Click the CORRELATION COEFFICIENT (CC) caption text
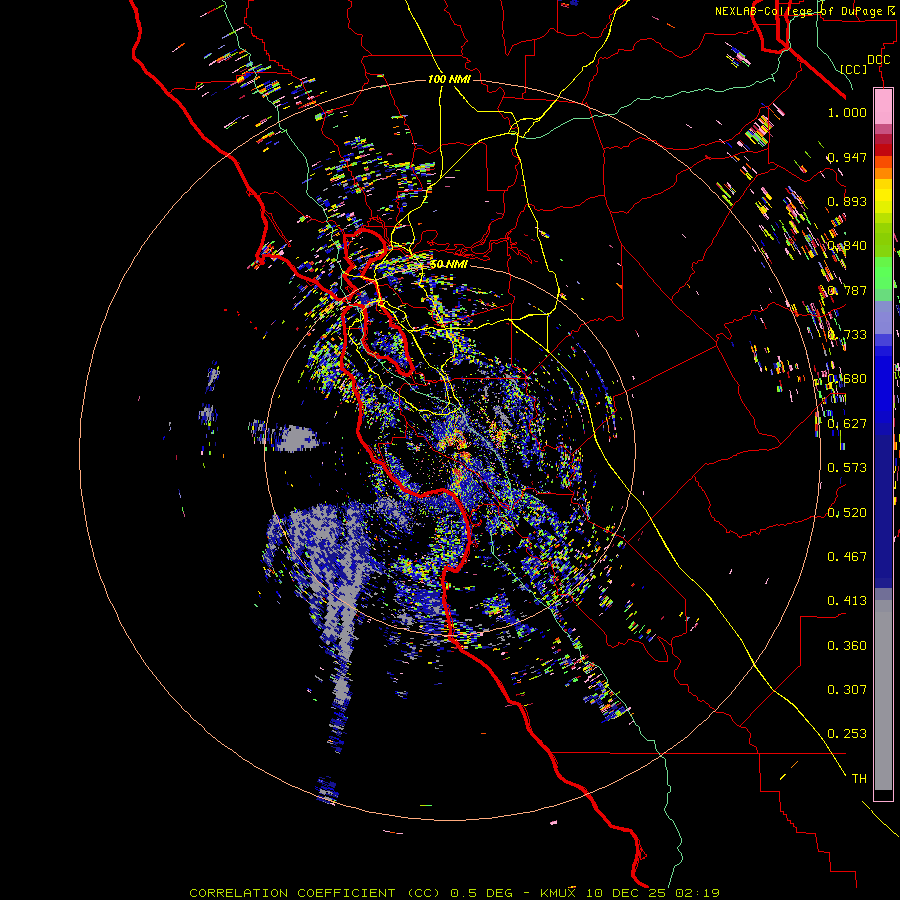 pyautogui.click(x=315, y=893)
